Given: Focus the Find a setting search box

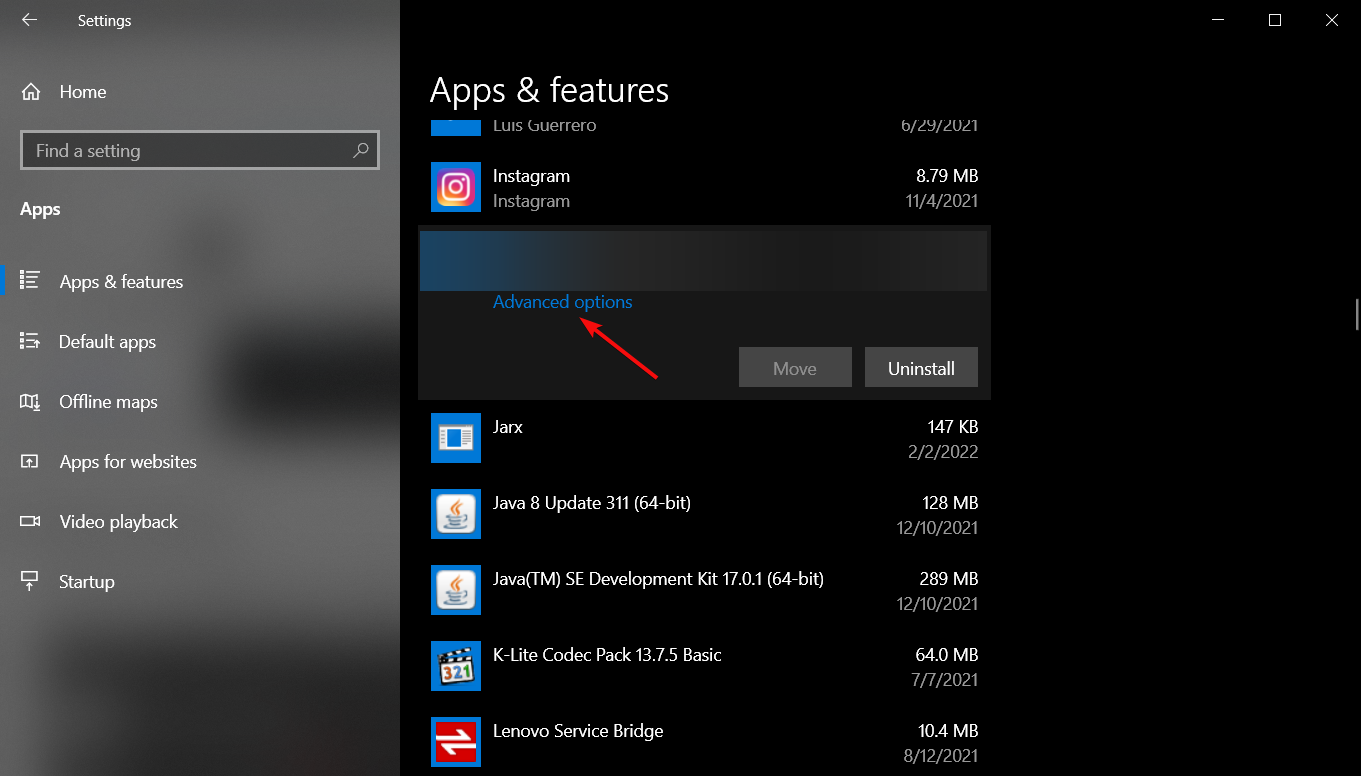Looking at the screenshot, I should click(x=190, y=151).
